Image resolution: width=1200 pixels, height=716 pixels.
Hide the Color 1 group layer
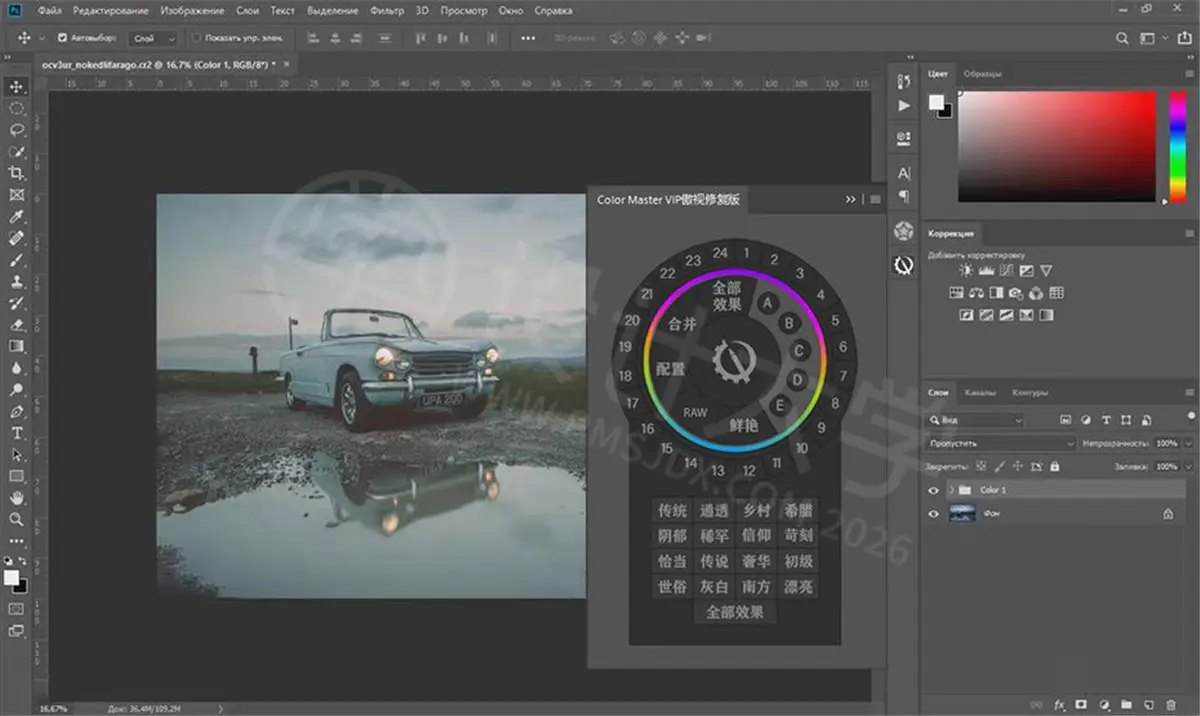coord(933,490)
